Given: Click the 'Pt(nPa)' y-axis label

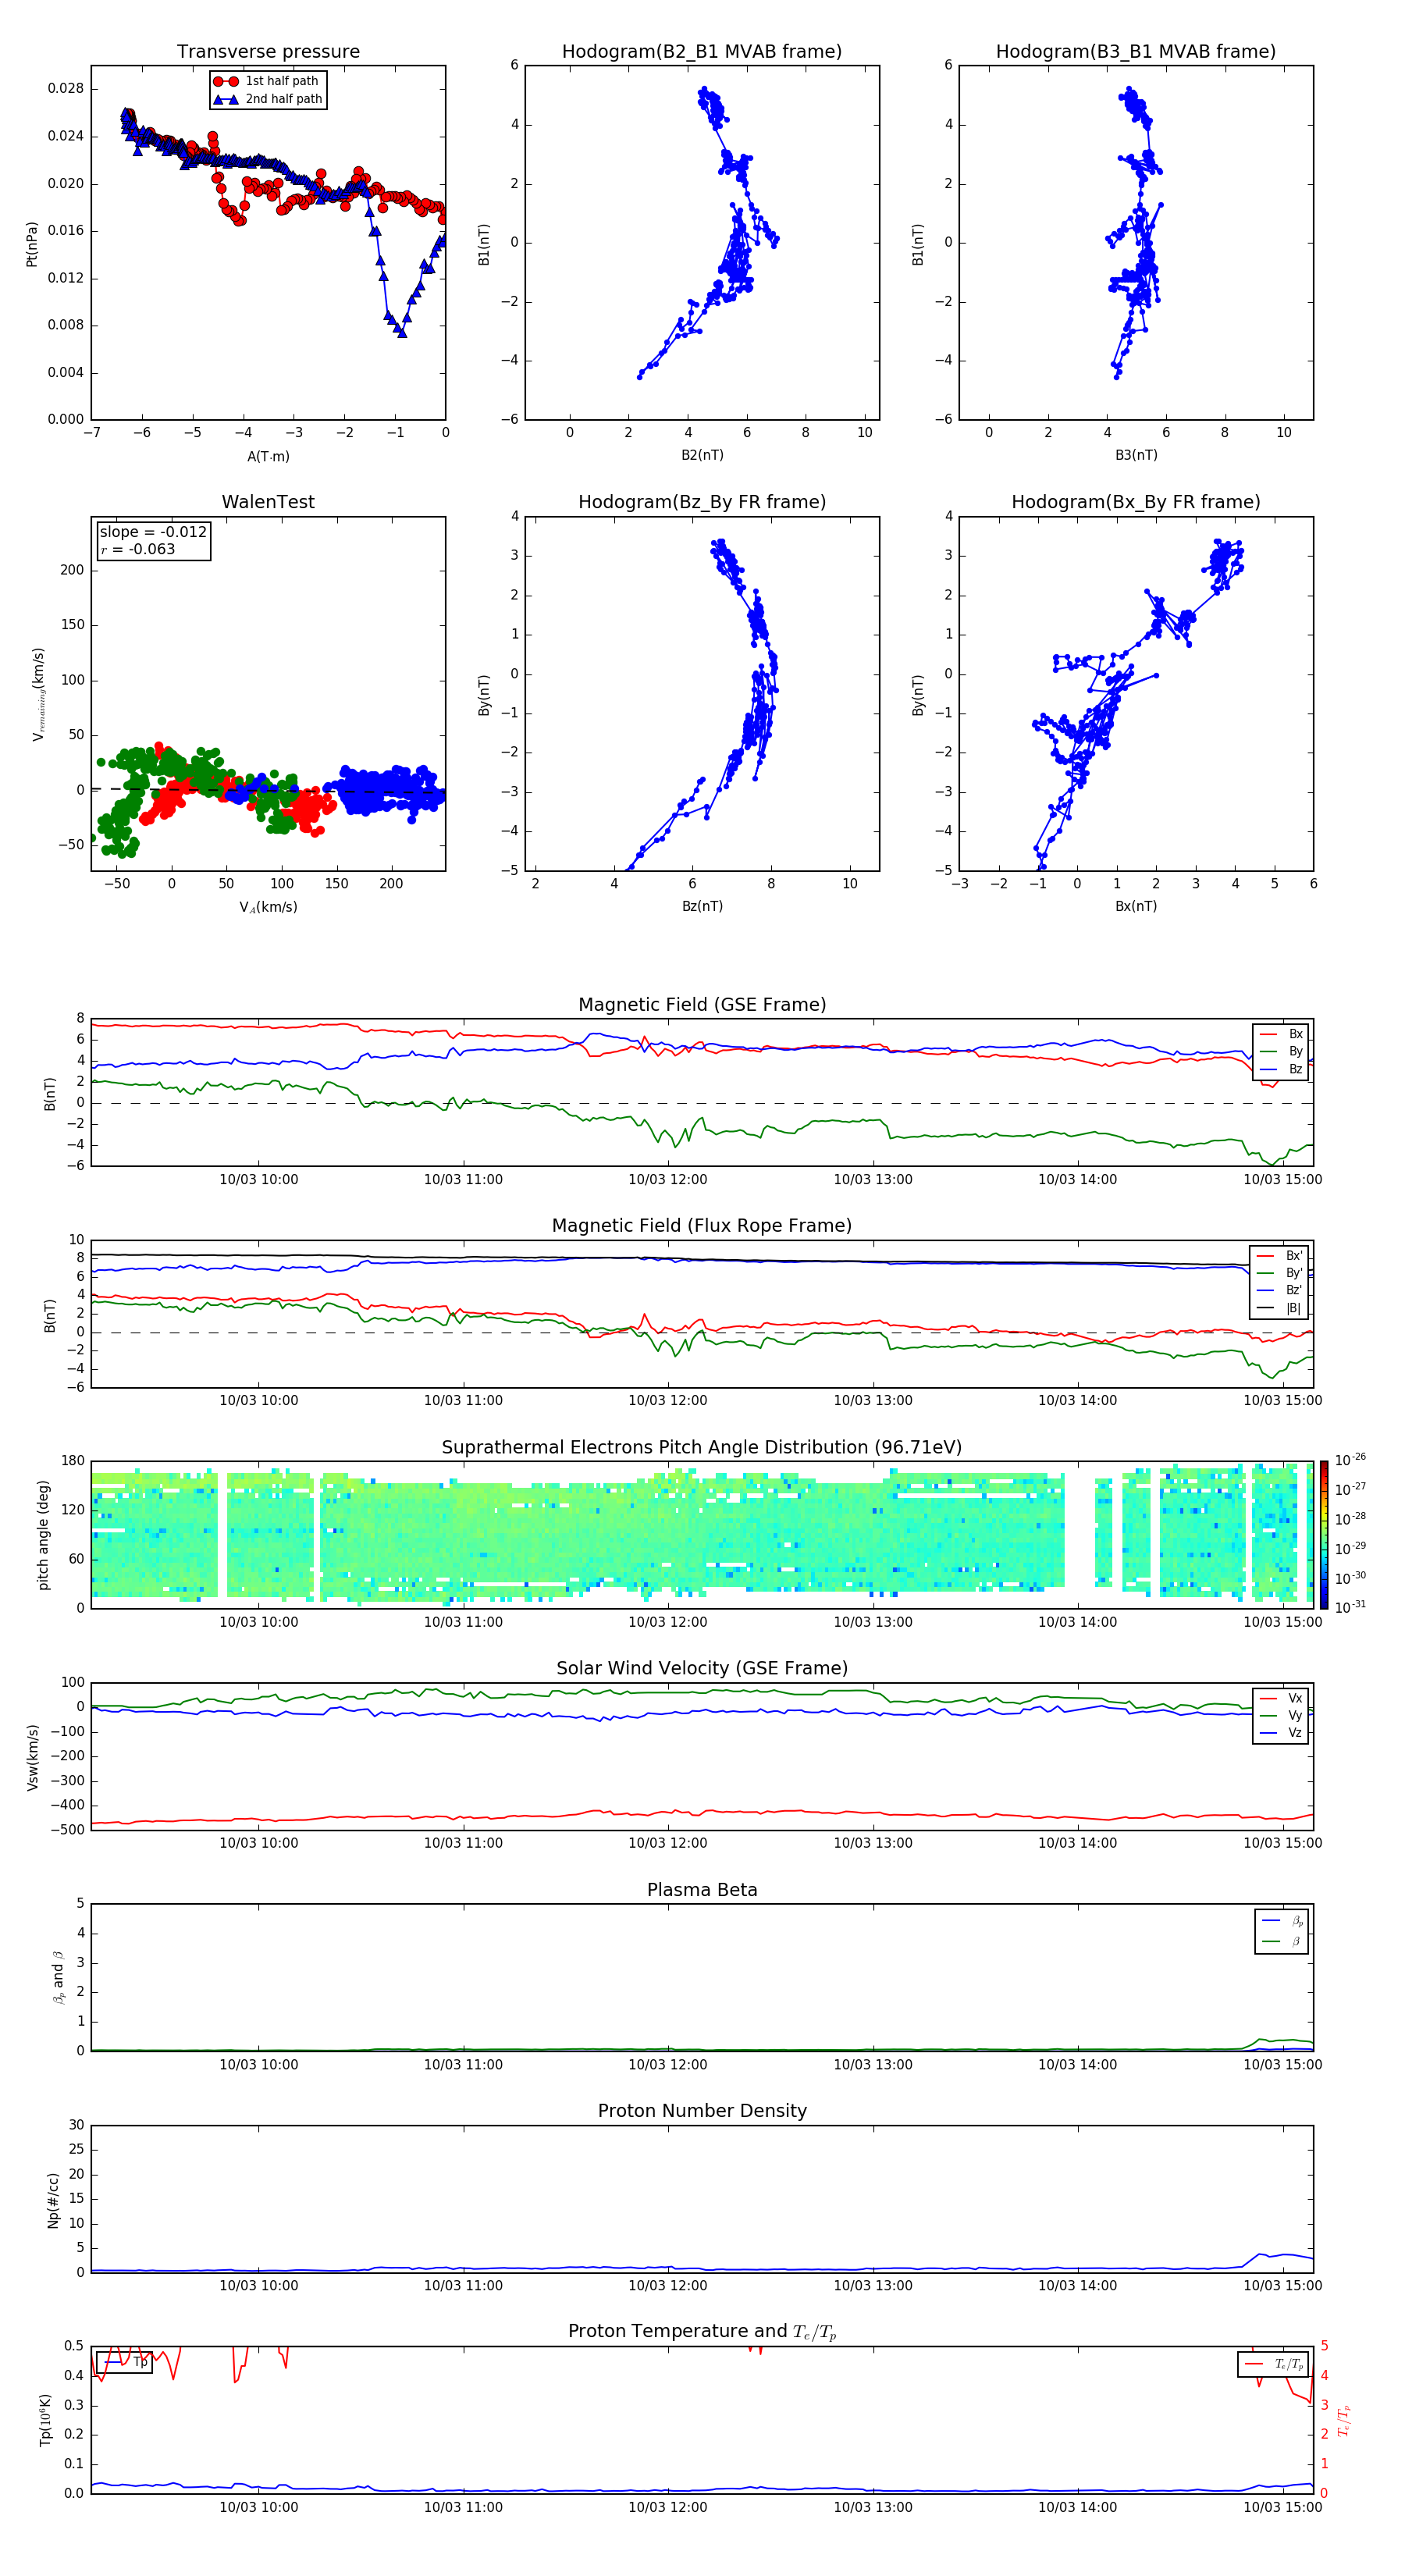Looking at the screenshot, I should coord(32,244).
